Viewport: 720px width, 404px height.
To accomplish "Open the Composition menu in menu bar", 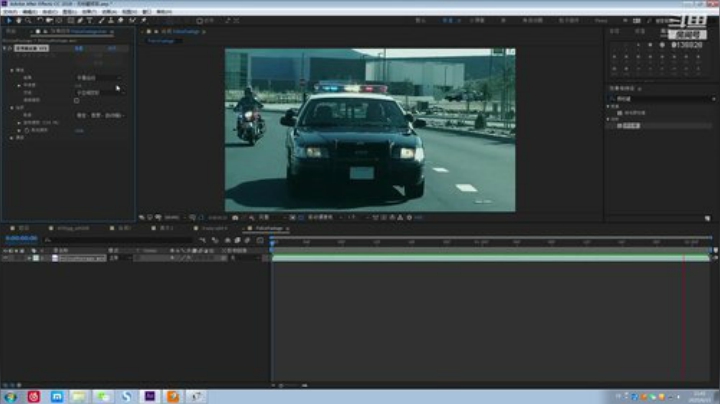I will [x=50, y=11].
